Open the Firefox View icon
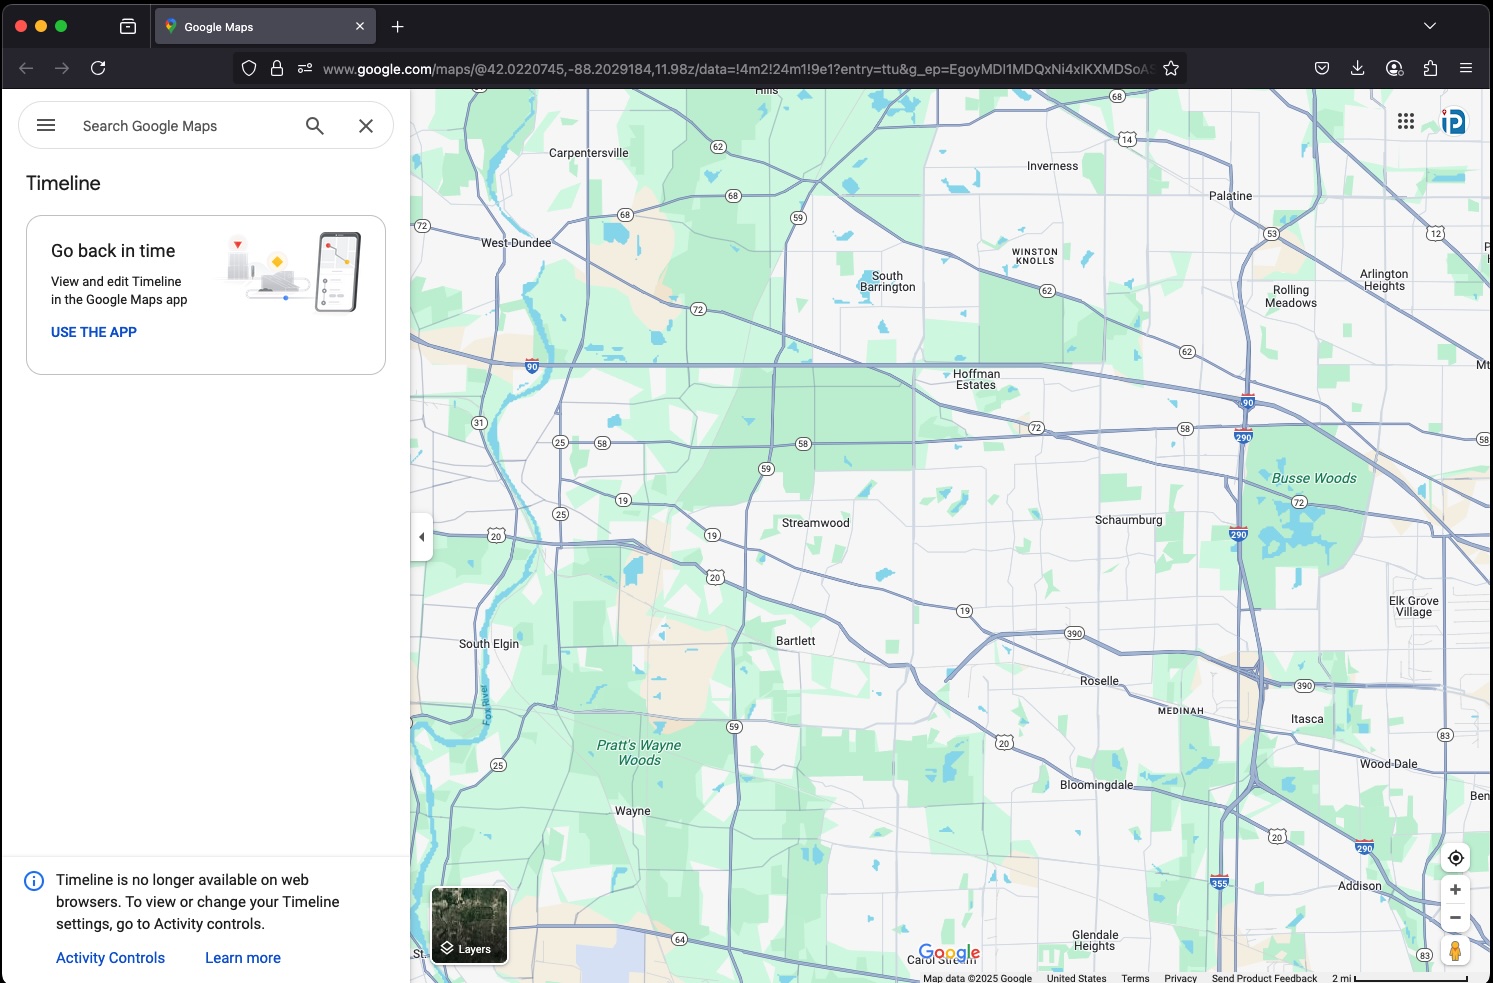This screenshot has width=1493, height=983. [128, 27]
